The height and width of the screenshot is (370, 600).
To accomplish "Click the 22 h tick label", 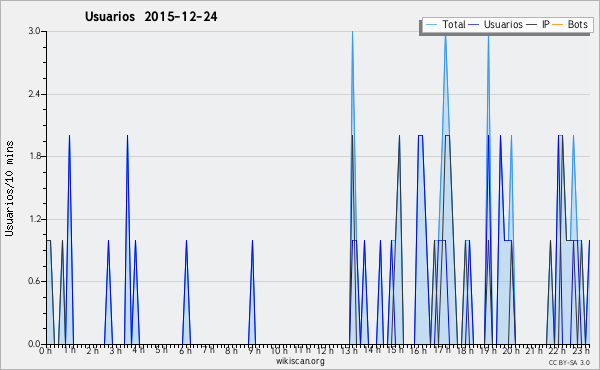I will point(557,350).
